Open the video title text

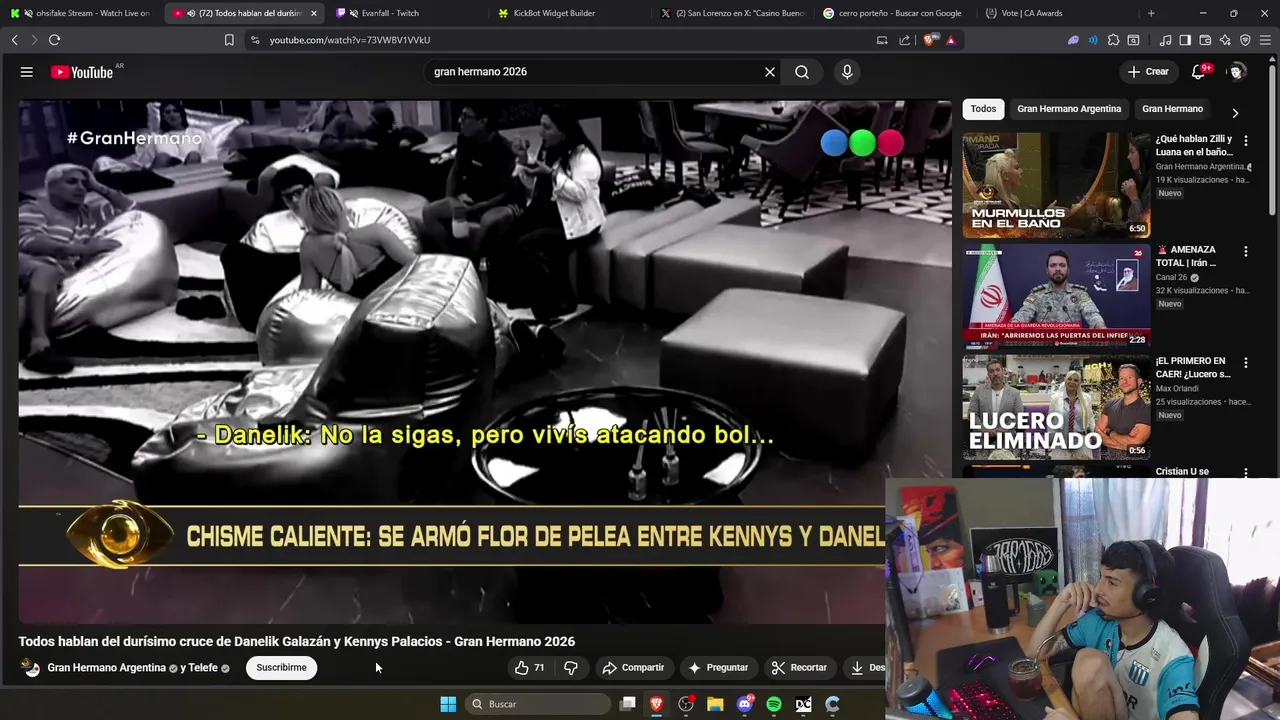[x=297, y=642]
